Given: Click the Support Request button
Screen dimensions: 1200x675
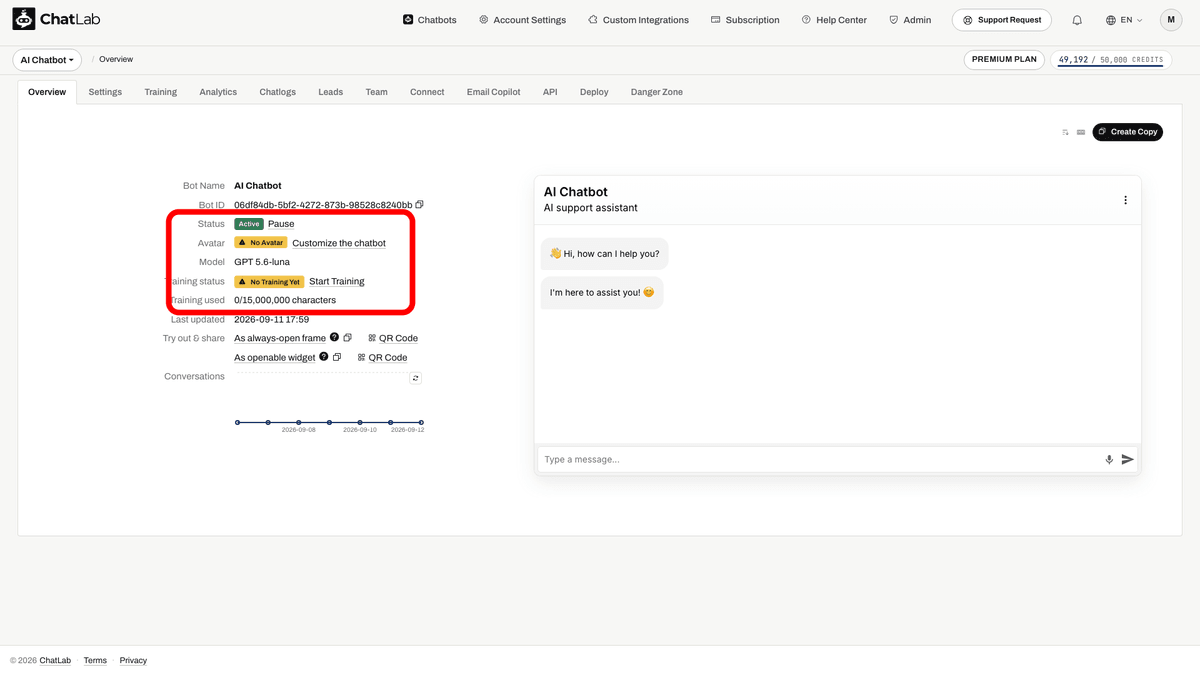Looking at the screenshot, I should point(1002,20).
